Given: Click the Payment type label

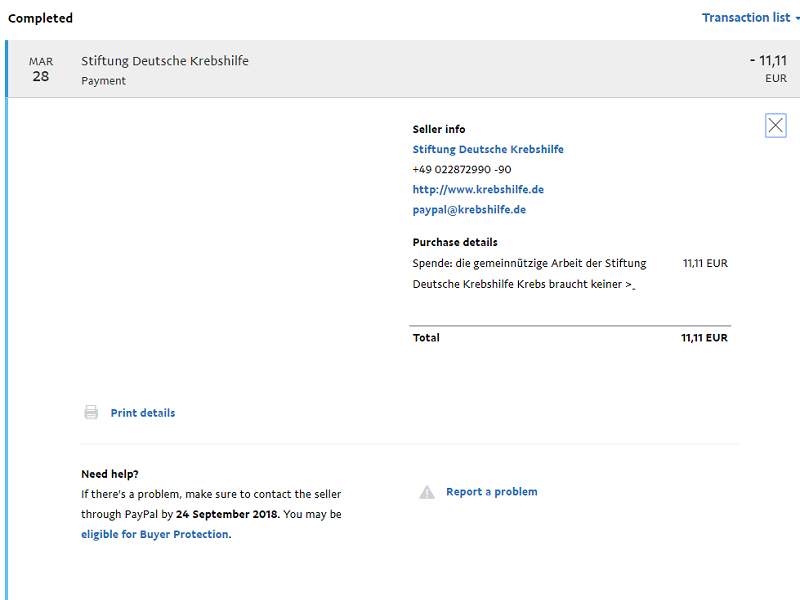Looking at the screenshot, I should tap(104, 81).
